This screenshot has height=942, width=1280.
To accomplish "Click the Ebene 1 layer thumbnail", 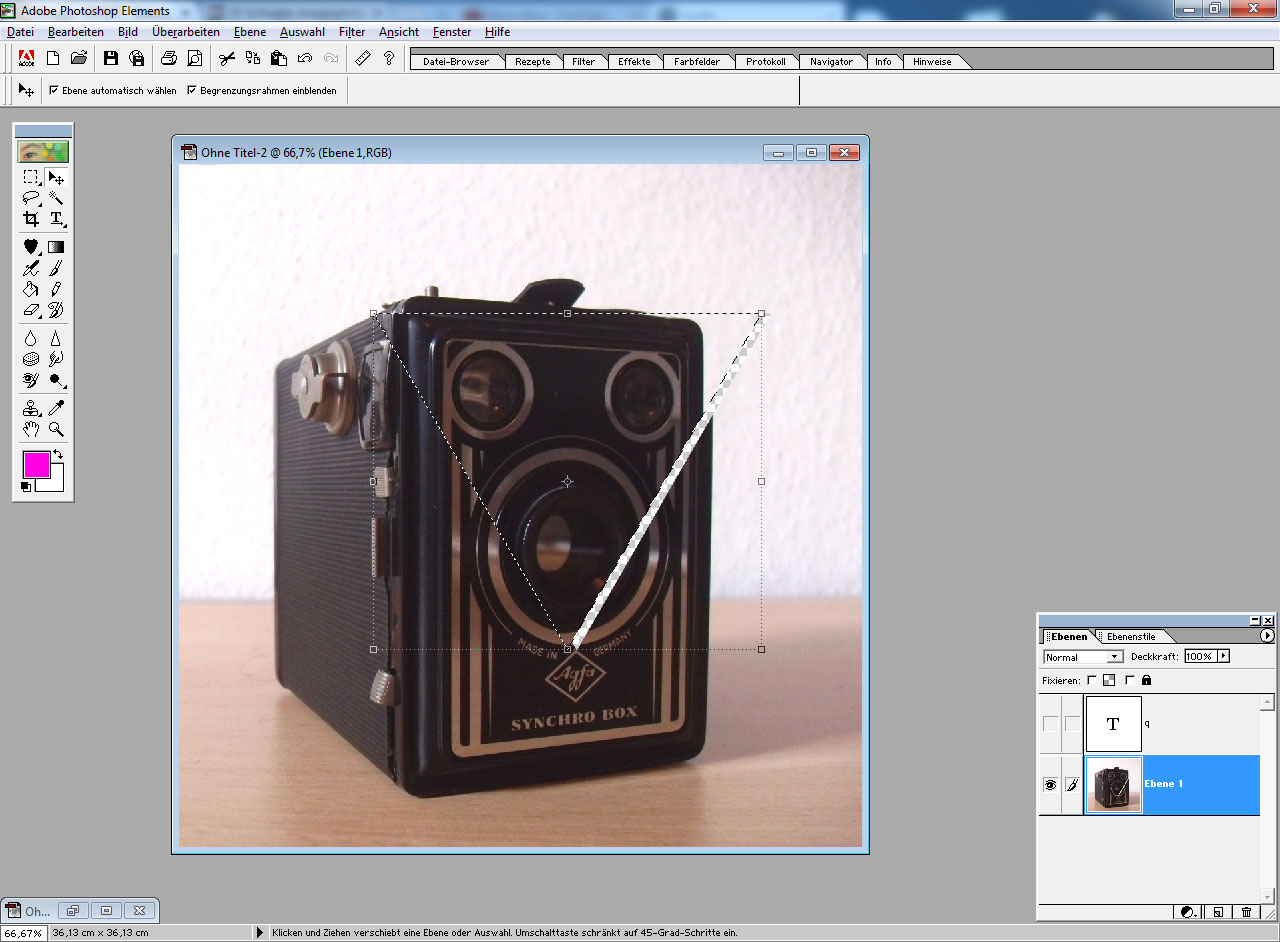I will point(1113,785).
